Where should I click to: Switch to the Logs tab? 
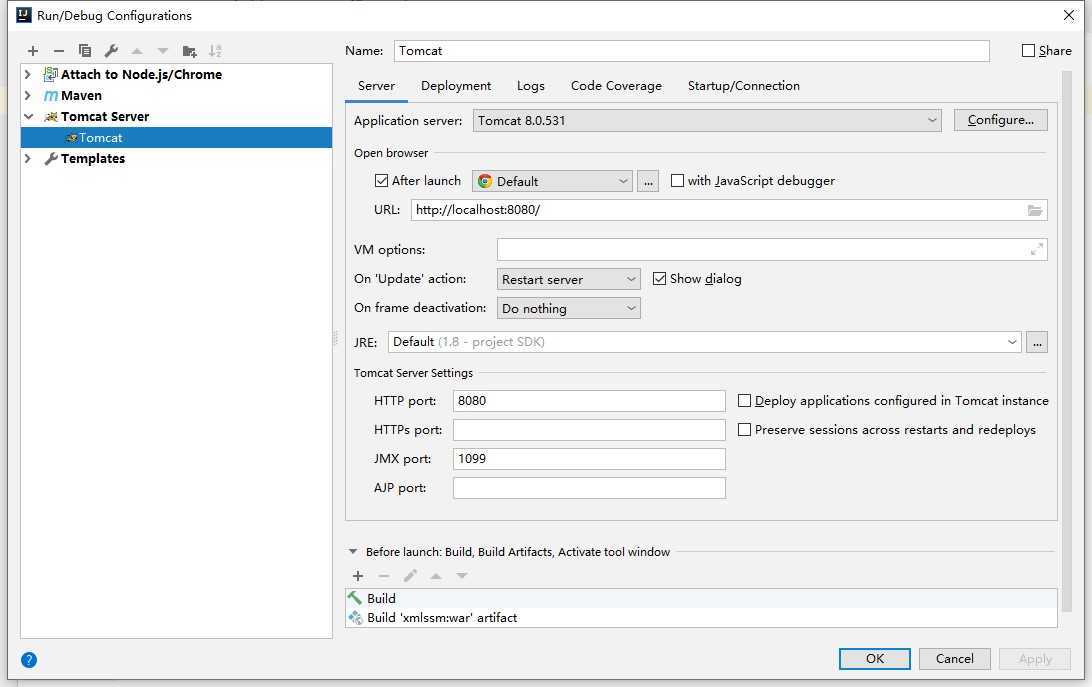531,86
